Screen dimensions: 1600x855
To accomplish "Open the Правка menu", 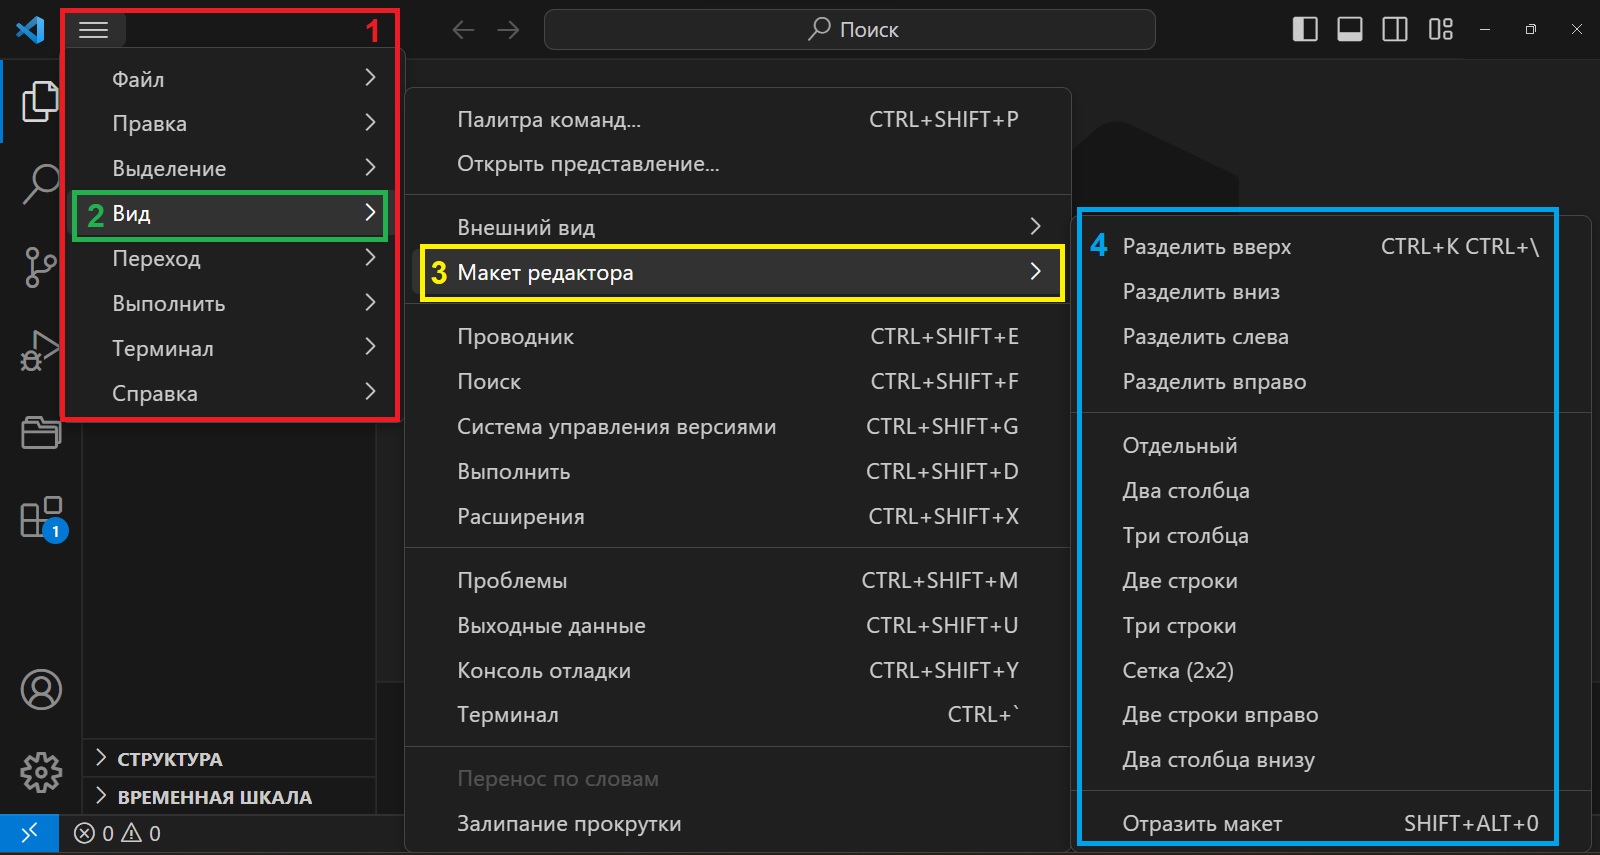I will [x=230, y=123].
